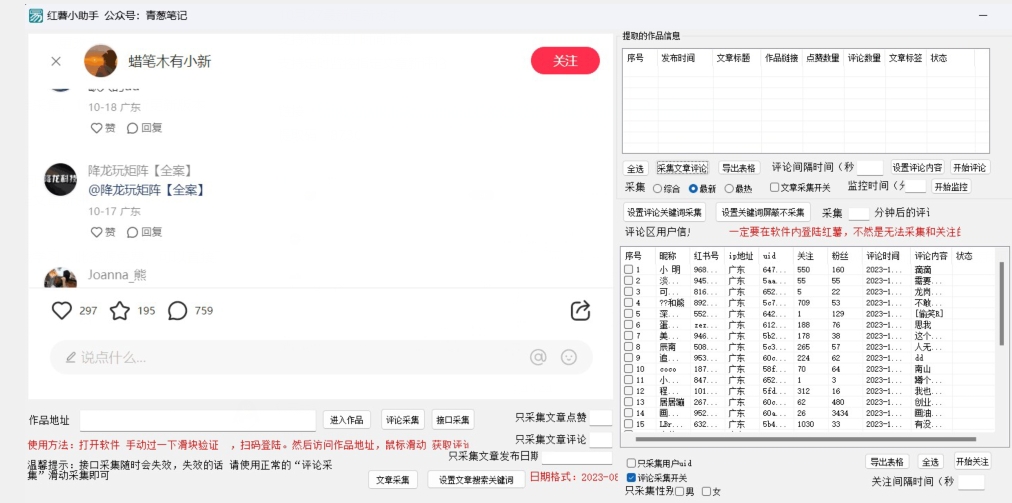Open 设置关键词屏蔽不采集
This screenshot has height=503, width=1012.
(x=763, y=212)
